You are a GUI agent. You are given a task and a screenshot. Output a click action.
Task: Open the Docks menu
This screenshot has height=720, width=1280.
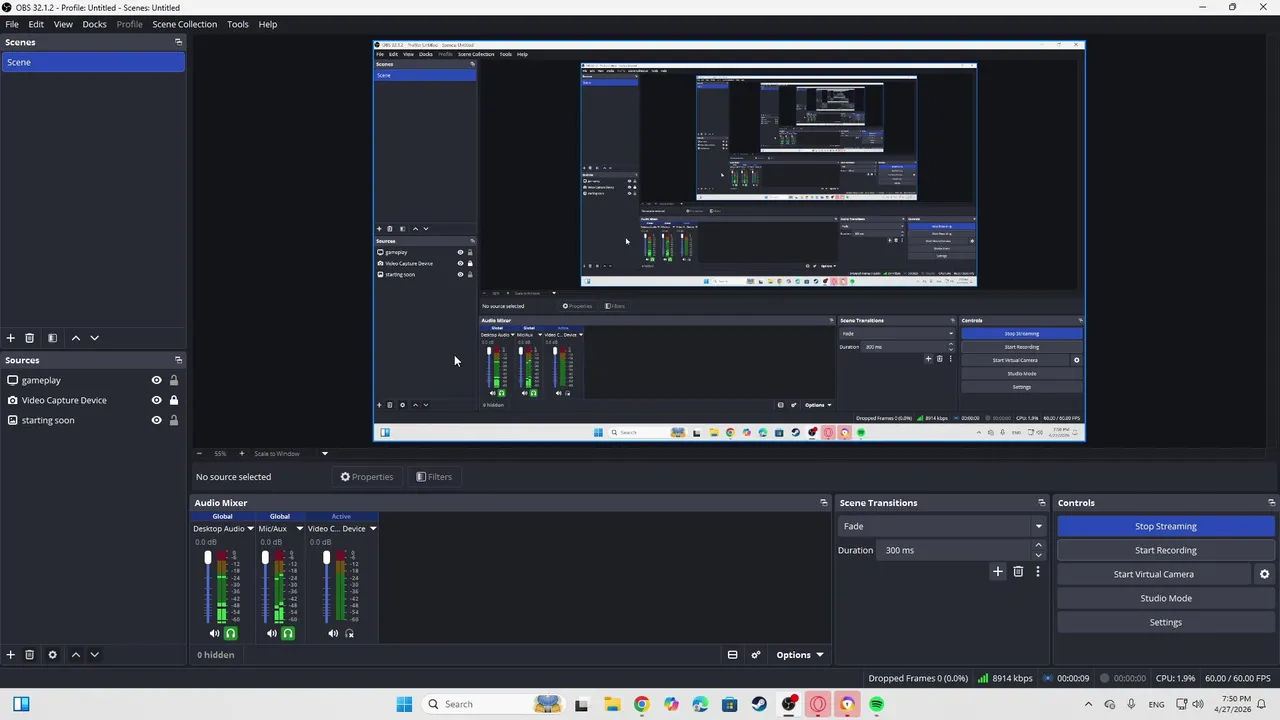tap(94, 24)
